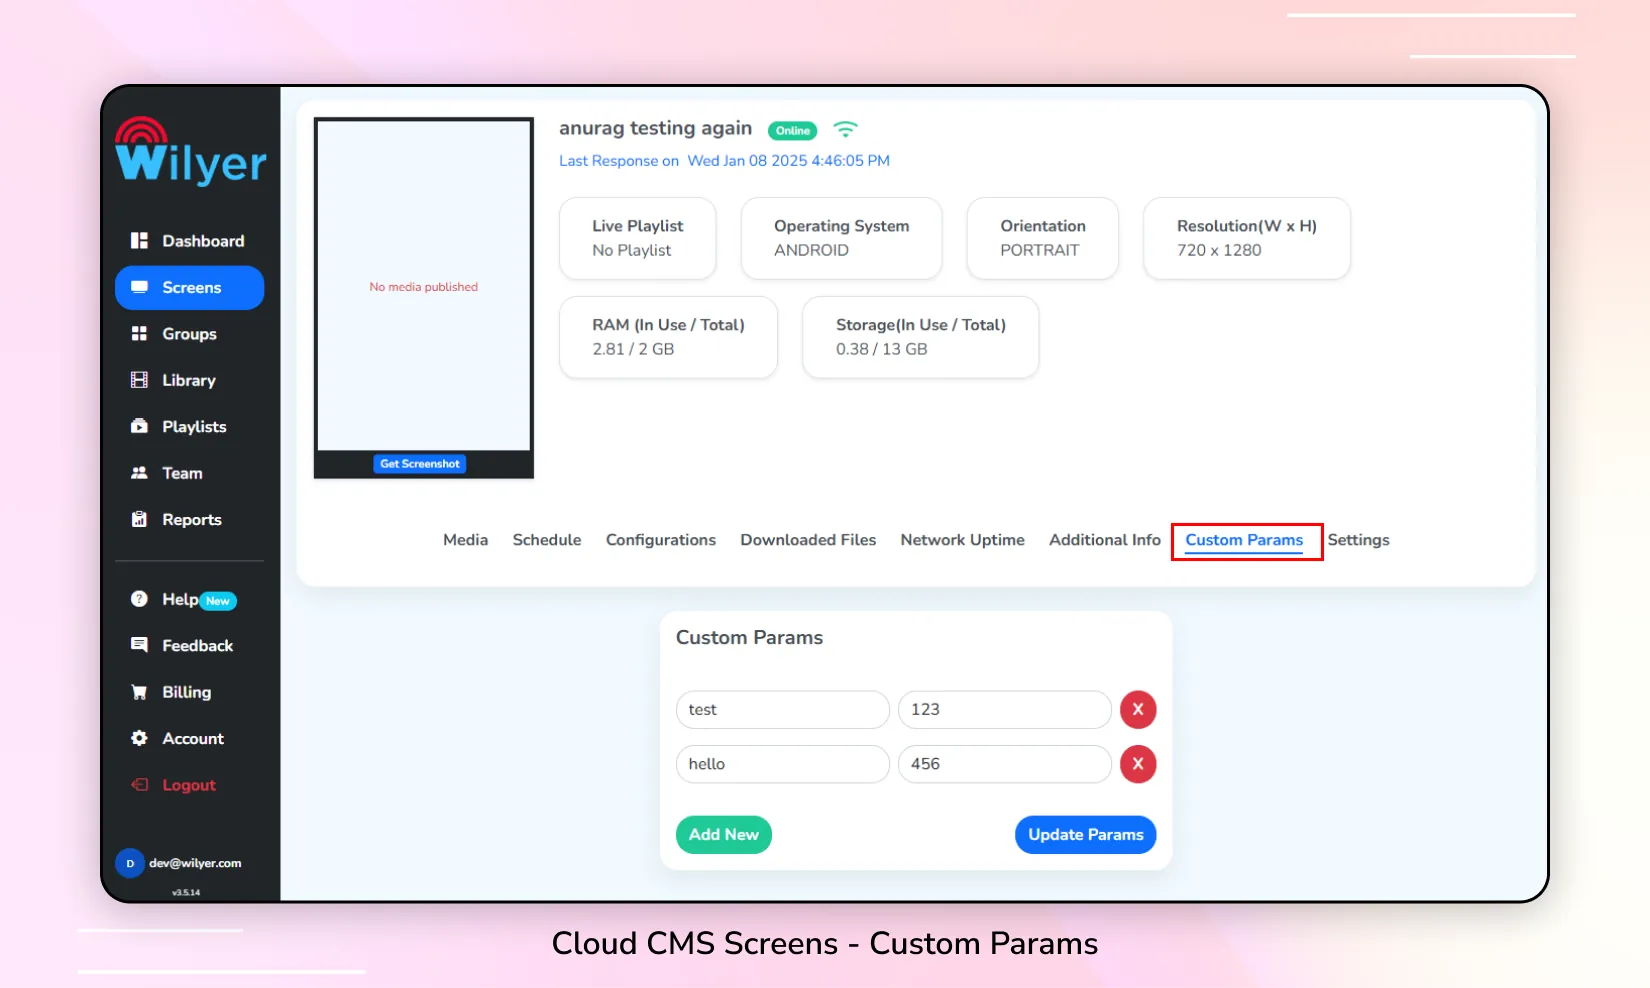
Task: Select Screens in the sidebar
Action: [x=189, y=287]
